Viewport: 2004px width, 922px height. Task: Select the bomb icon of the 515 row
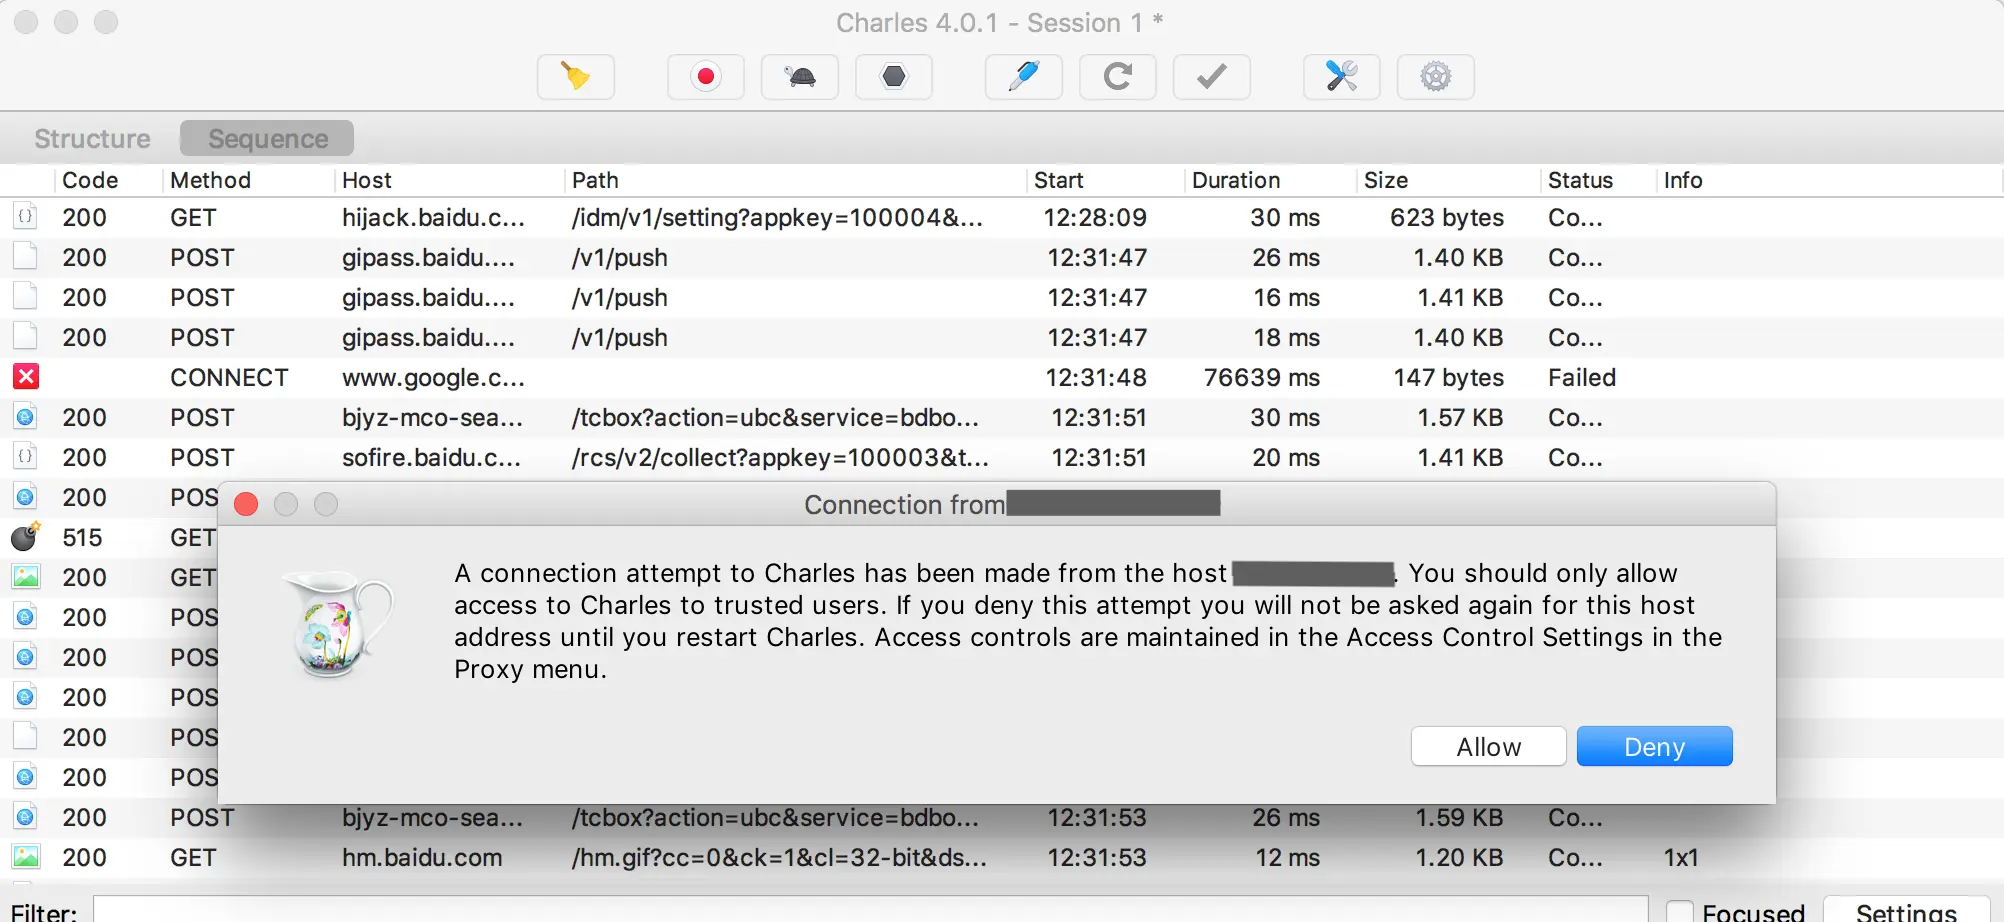coord(26,537)
